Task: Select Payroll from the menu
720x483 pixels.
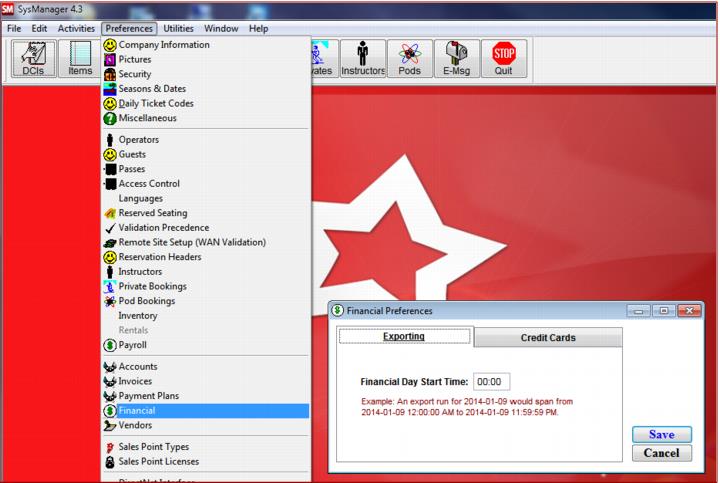Action: (x=134, y=345)
